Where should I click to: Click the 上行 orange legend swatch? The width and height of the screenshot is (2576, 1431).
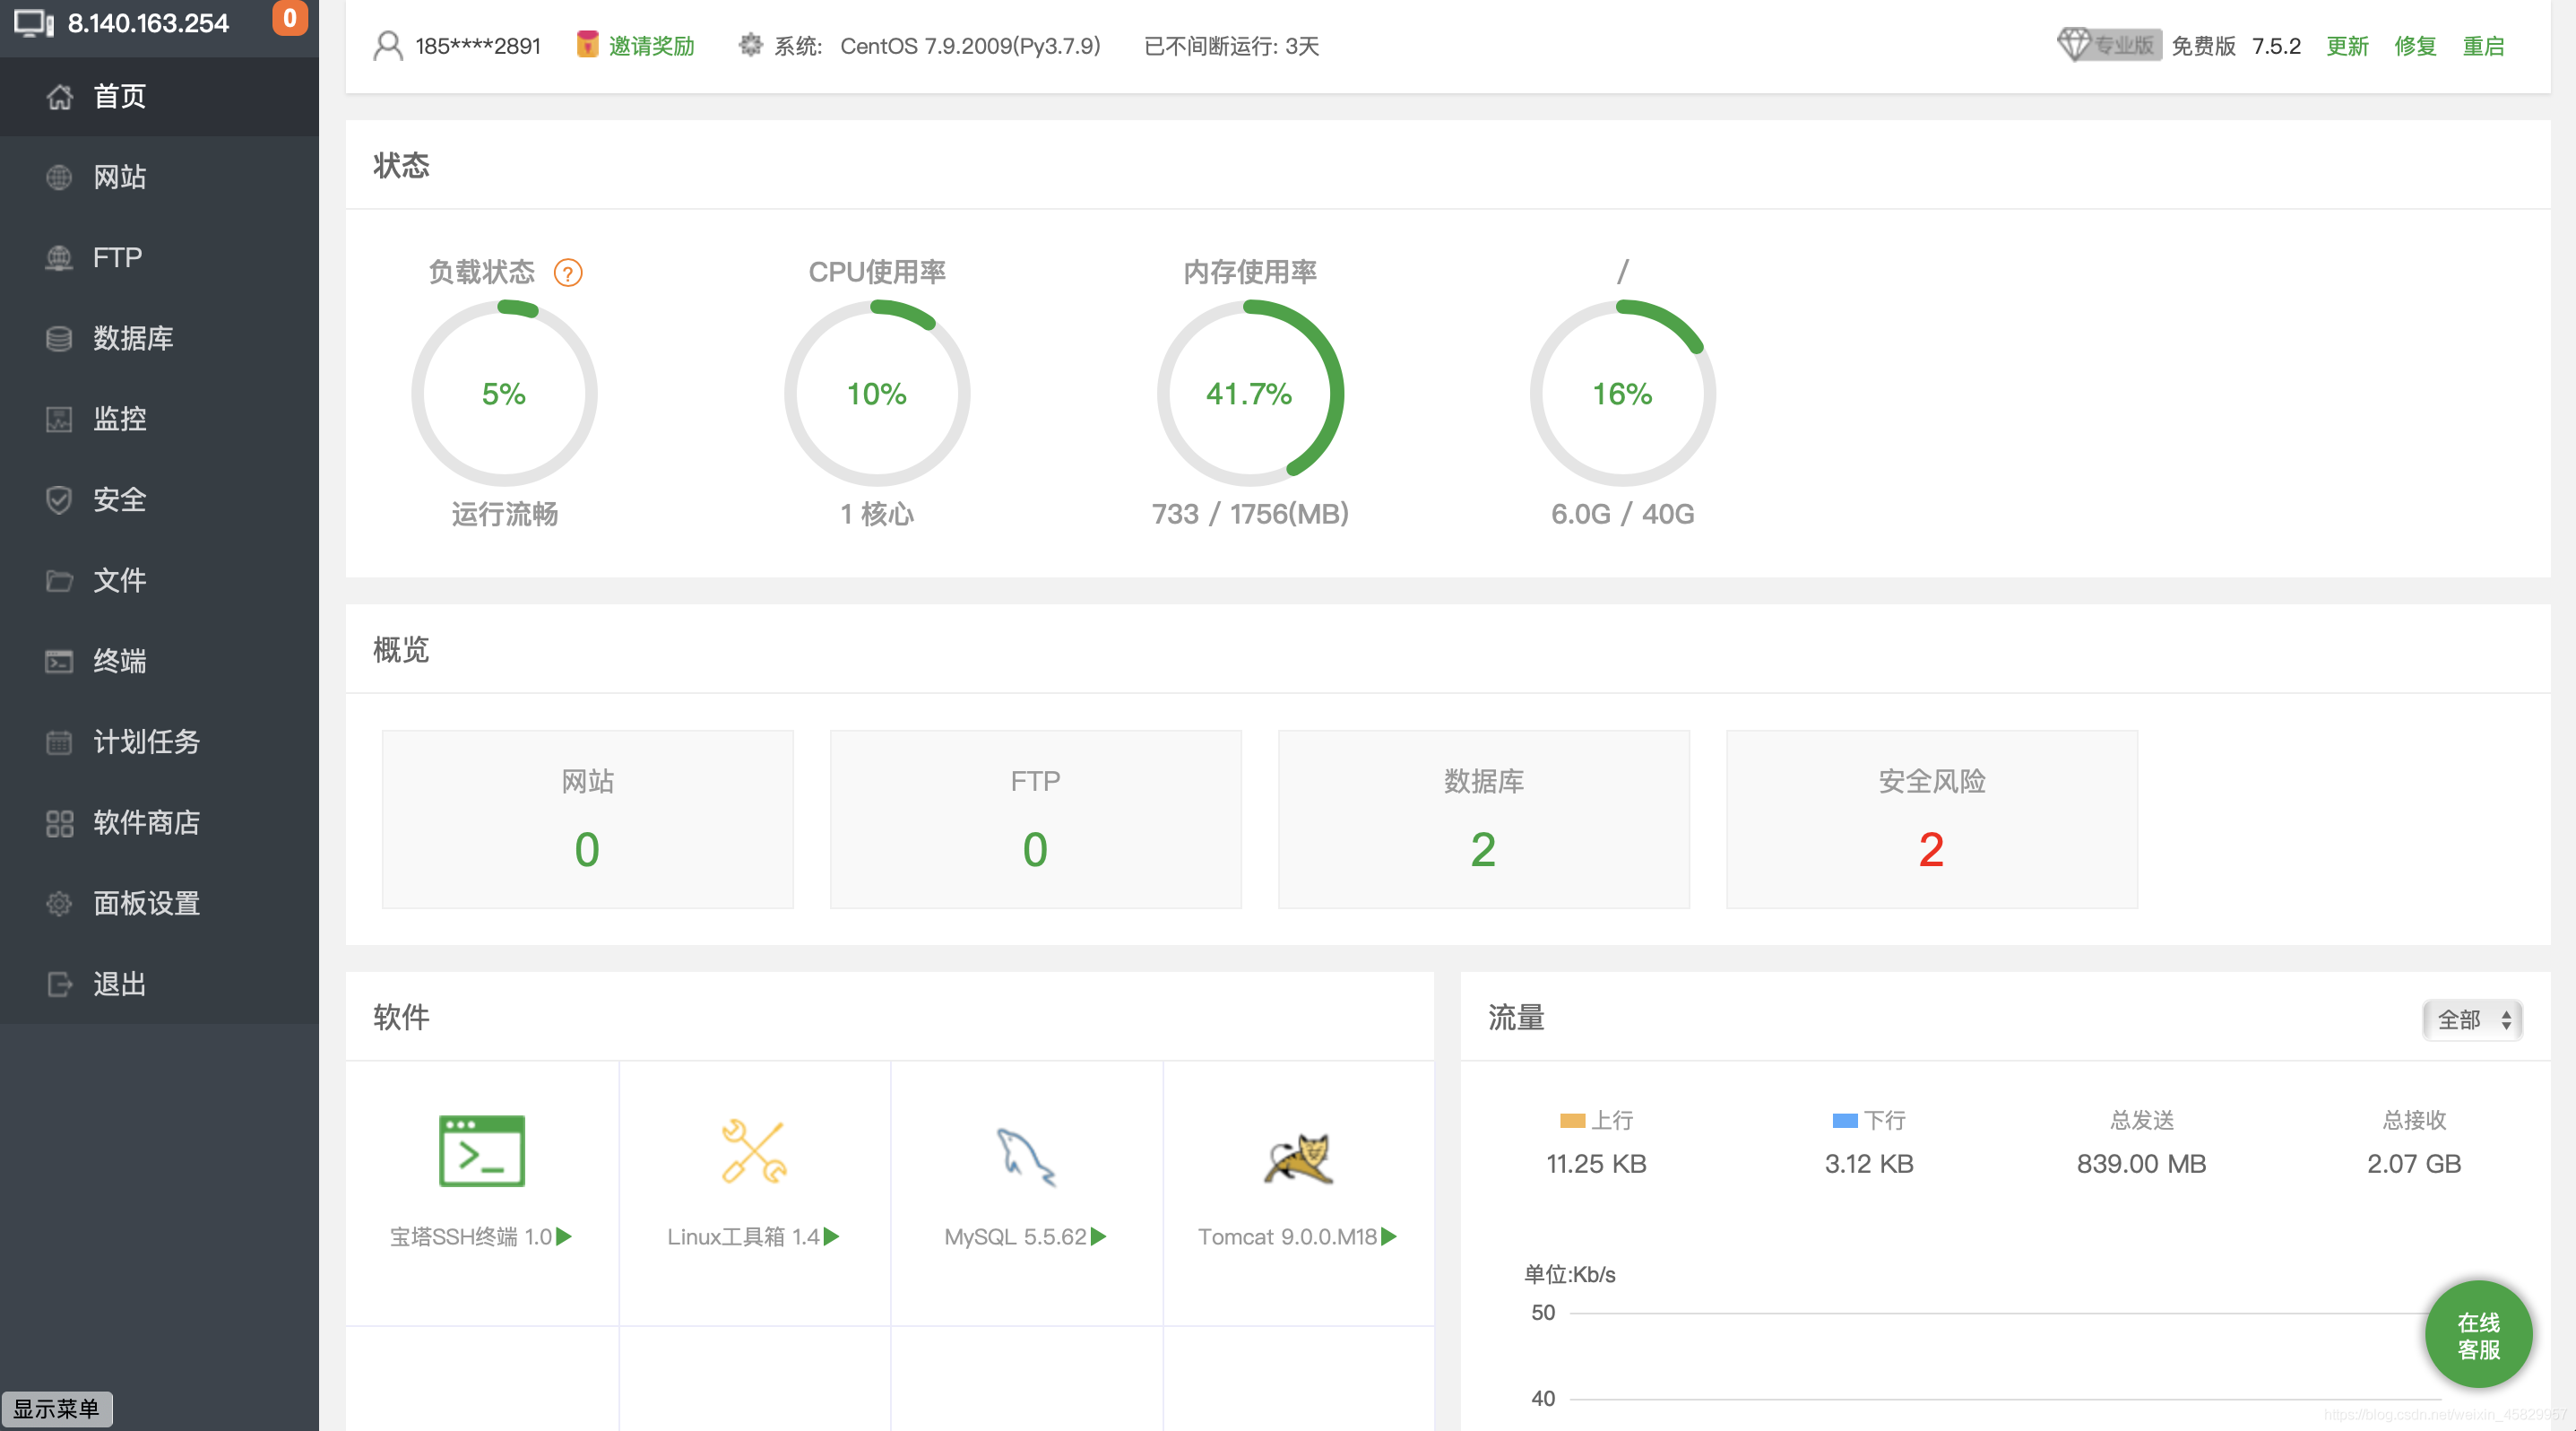[x=1572, y=1120]
